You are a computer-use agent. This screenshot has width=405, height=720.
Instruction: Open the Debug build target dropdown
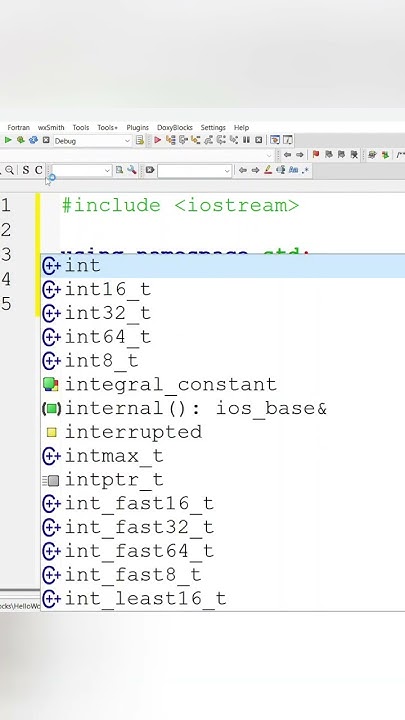click(x=93, y=141)
